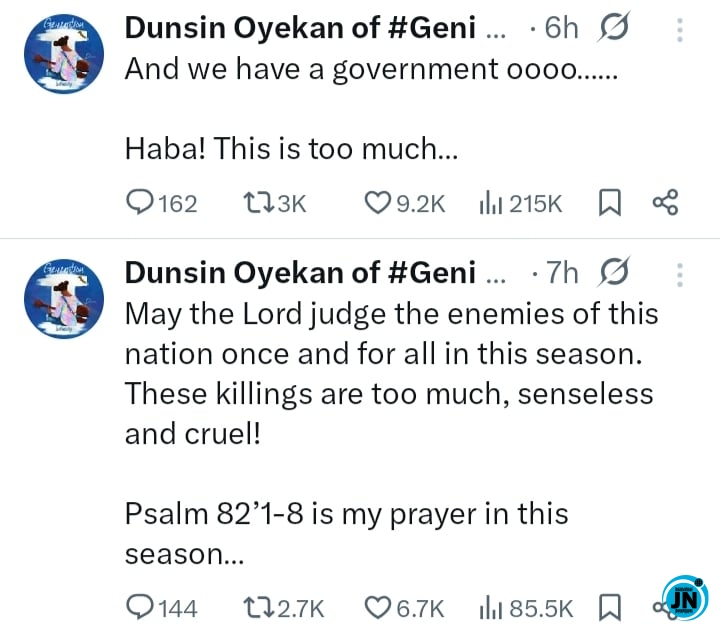The width and height of the screenshot is (720, 633).
Task: Bookmark the 'Haba! This is too much' tweet
Action: [609, 204]
